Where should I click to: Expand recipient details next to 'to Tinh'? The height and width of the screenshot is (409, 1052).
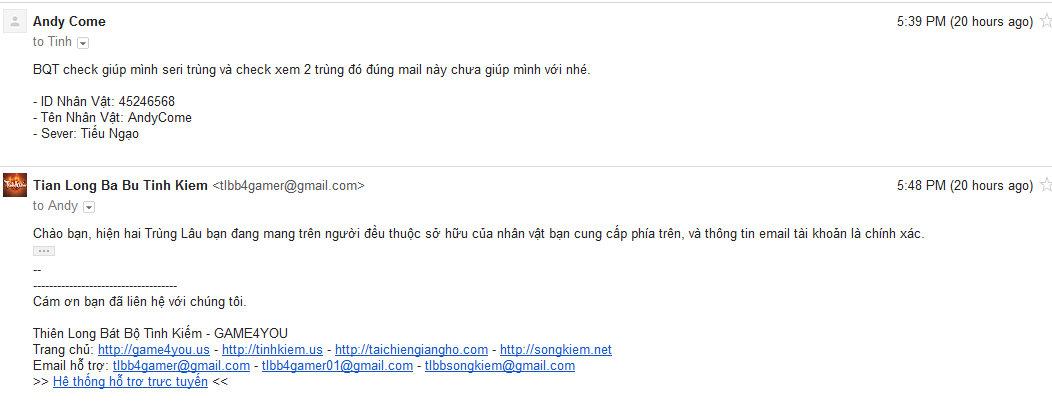point(83,43)
